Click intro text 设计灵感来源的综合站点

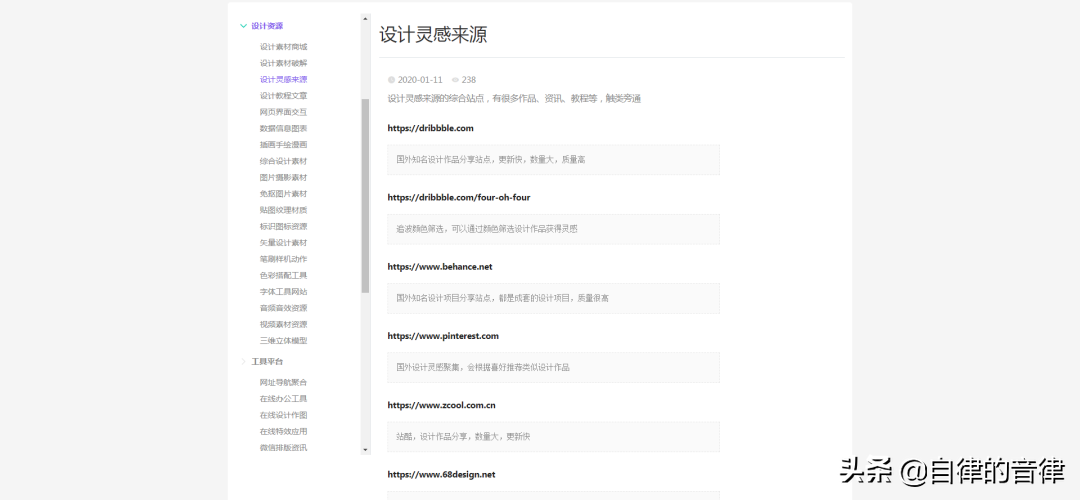pos(515,99)
